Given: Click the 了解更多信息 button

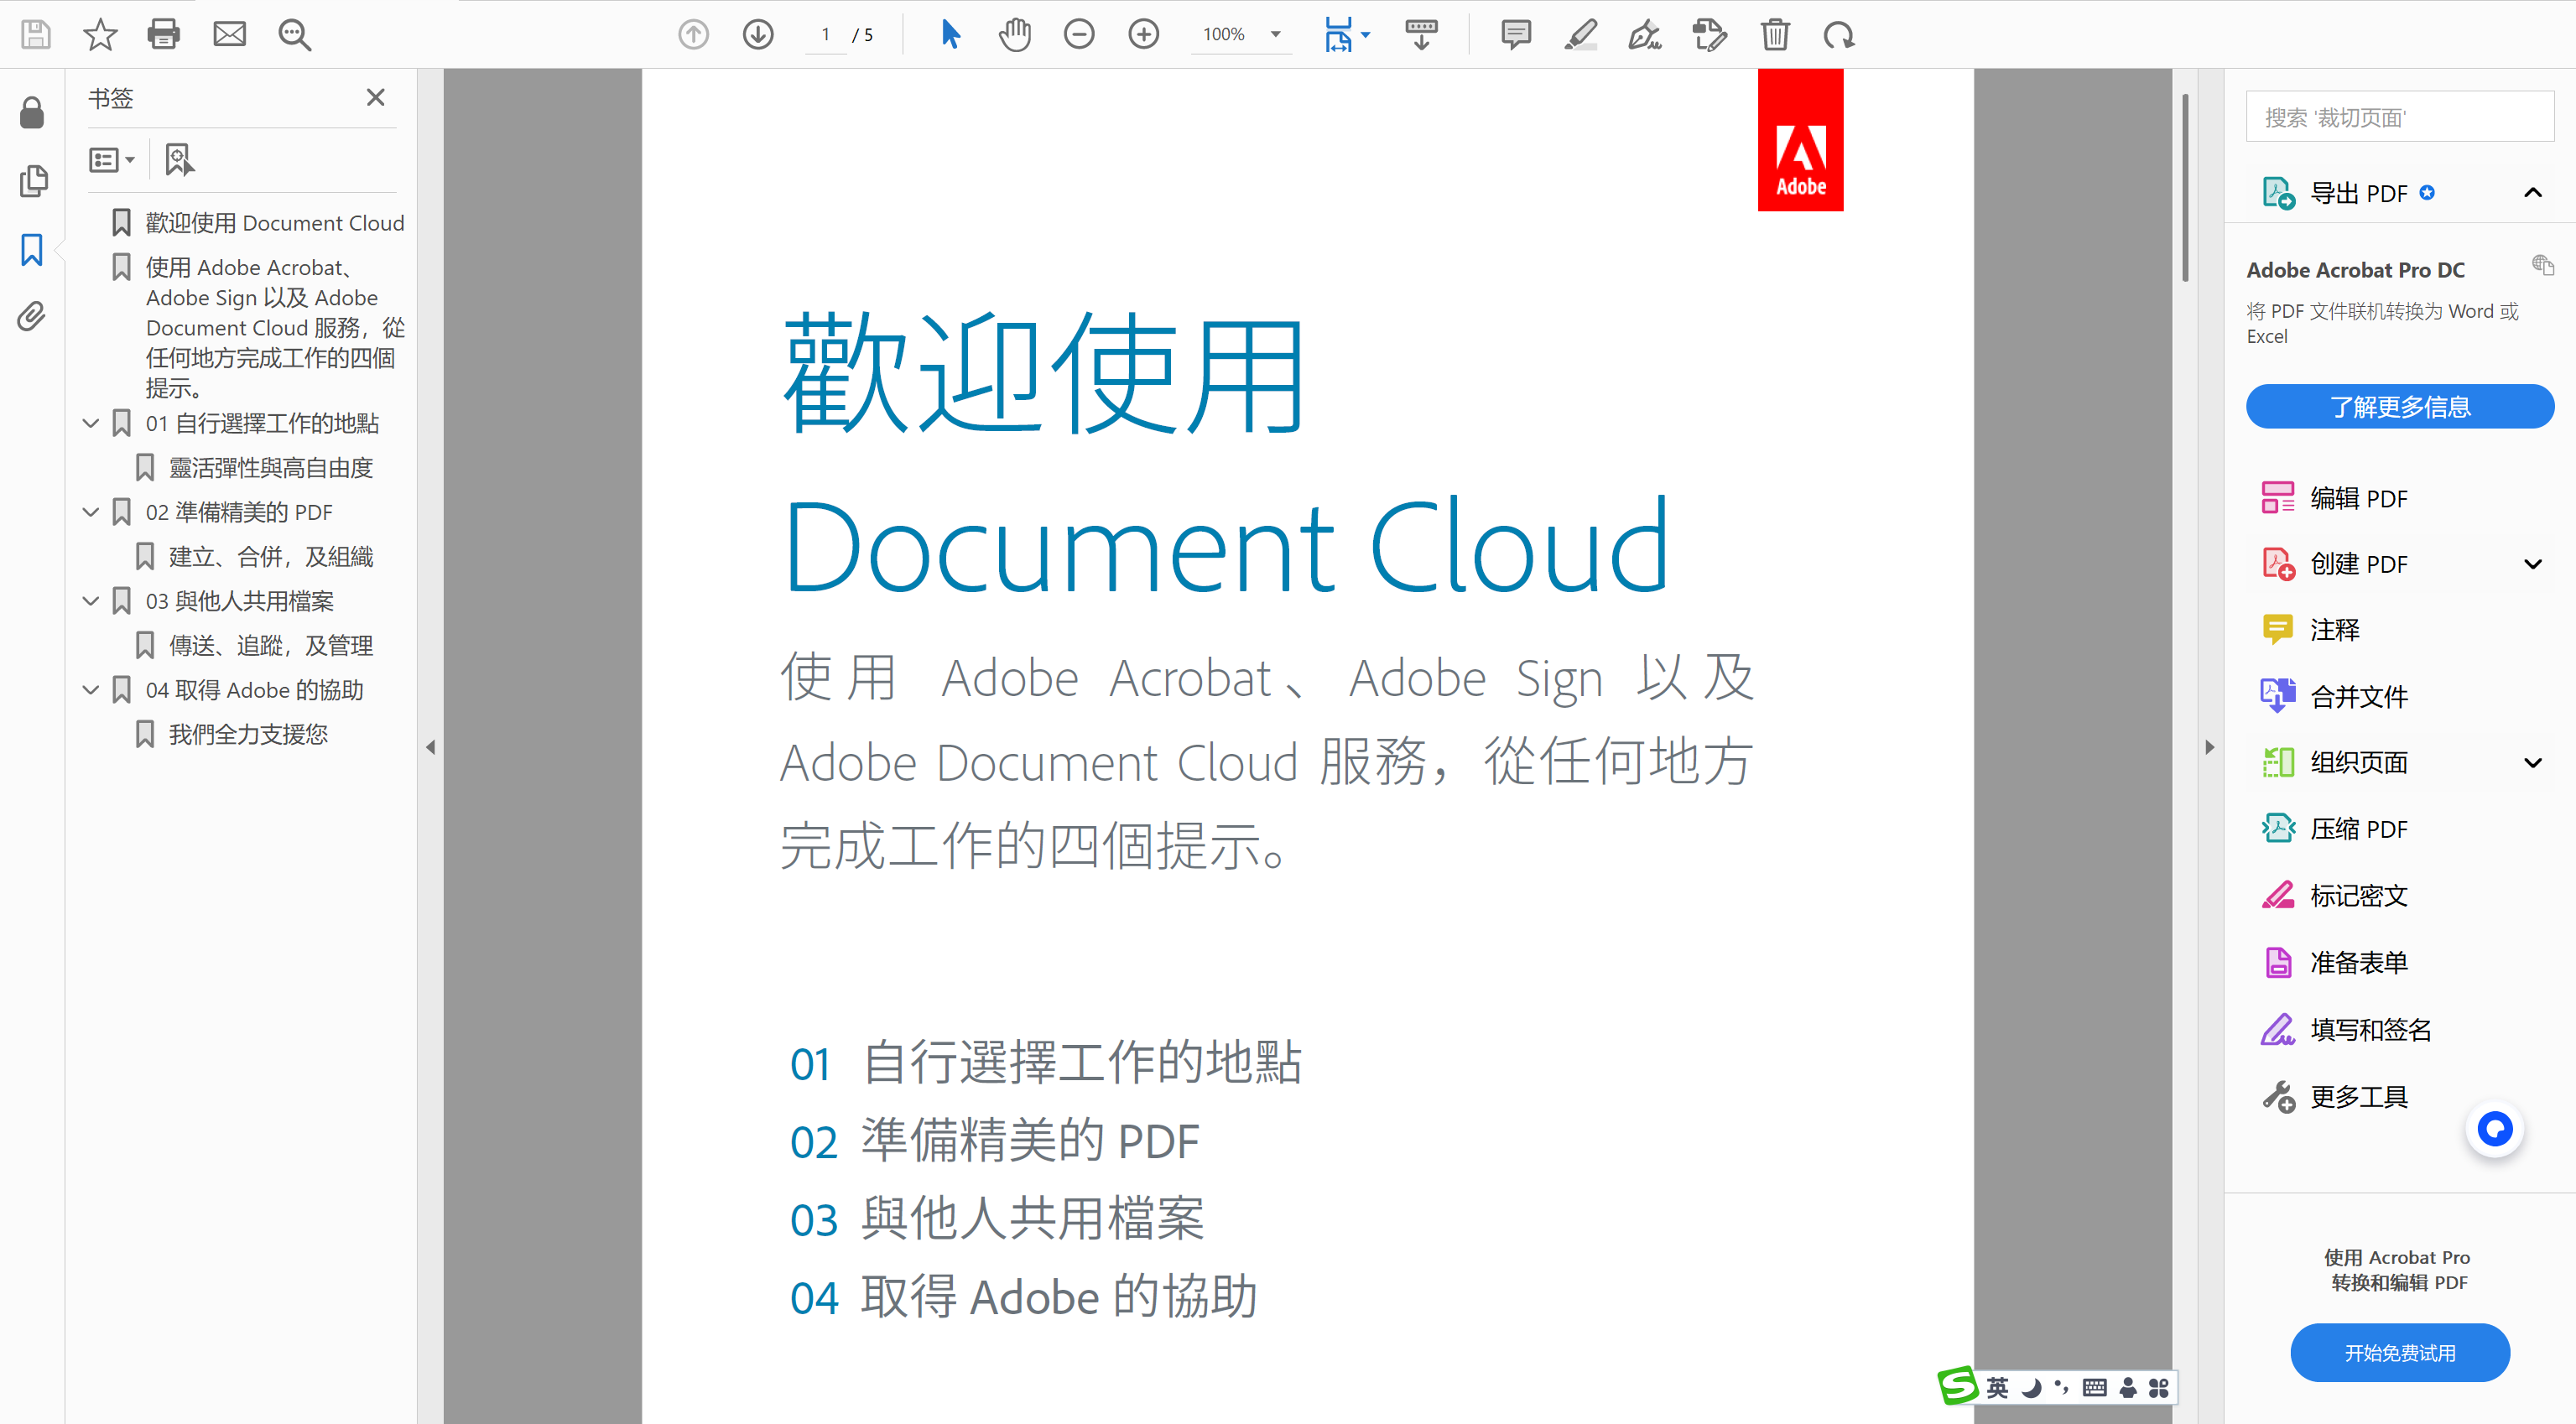Looking at the screenshot, I should point(2399,406).
